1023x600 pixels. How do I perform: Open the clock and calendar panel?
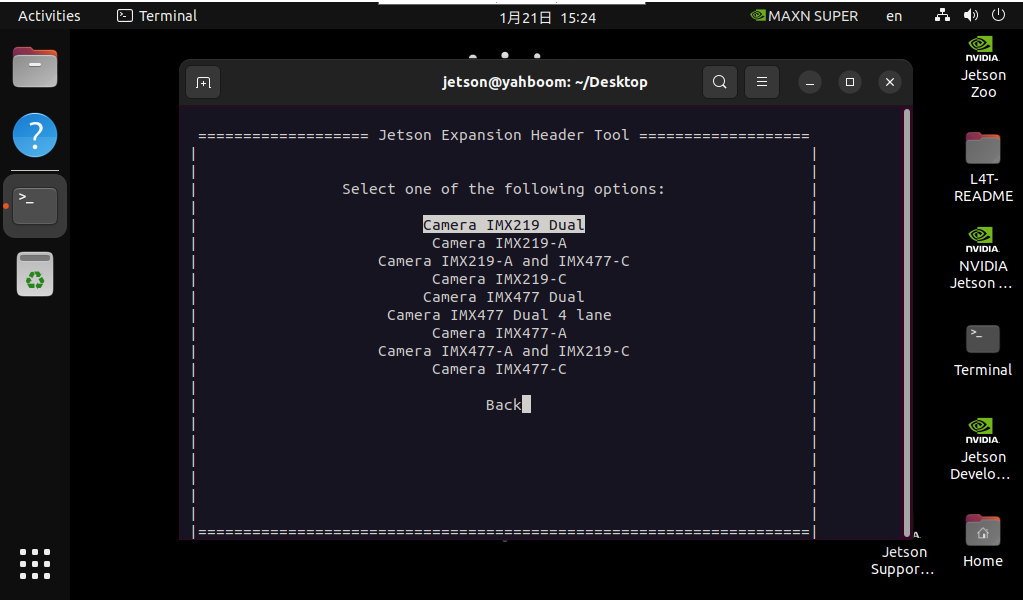click(547, 18)
